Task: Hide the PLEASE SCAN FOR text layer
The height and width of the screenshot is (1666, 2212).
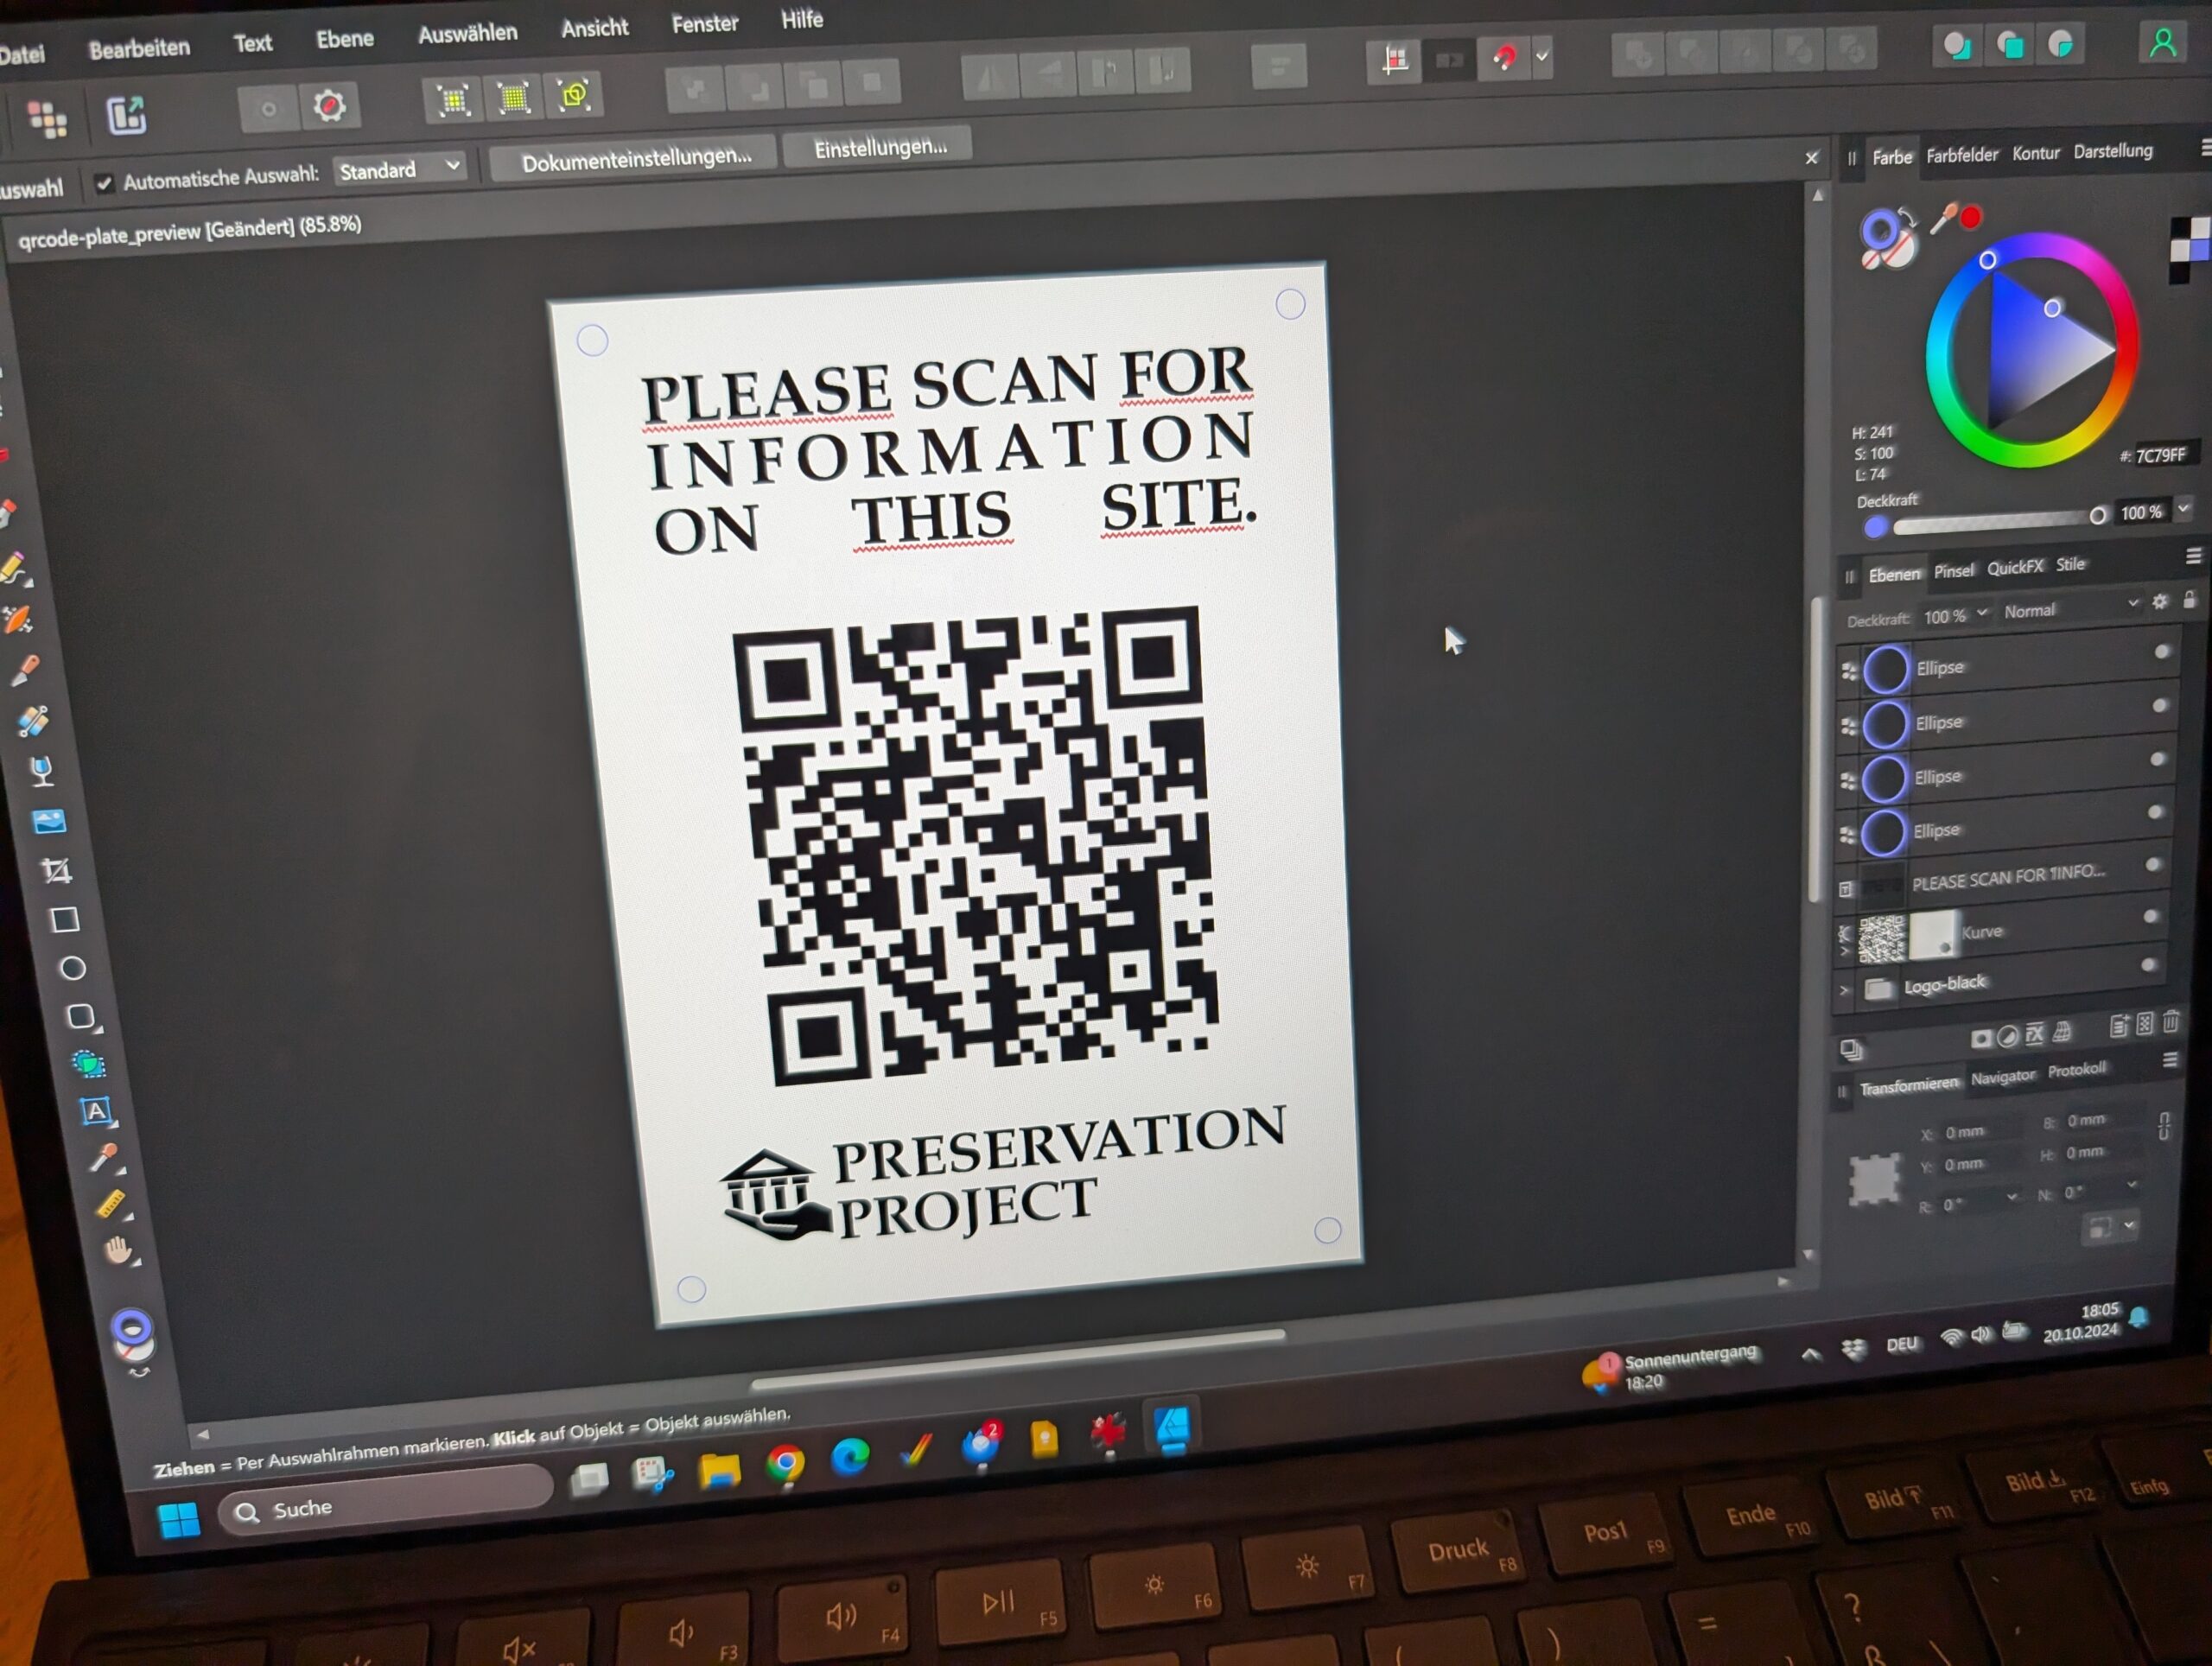Action: pyautogui.click(x=2153, y=864)
